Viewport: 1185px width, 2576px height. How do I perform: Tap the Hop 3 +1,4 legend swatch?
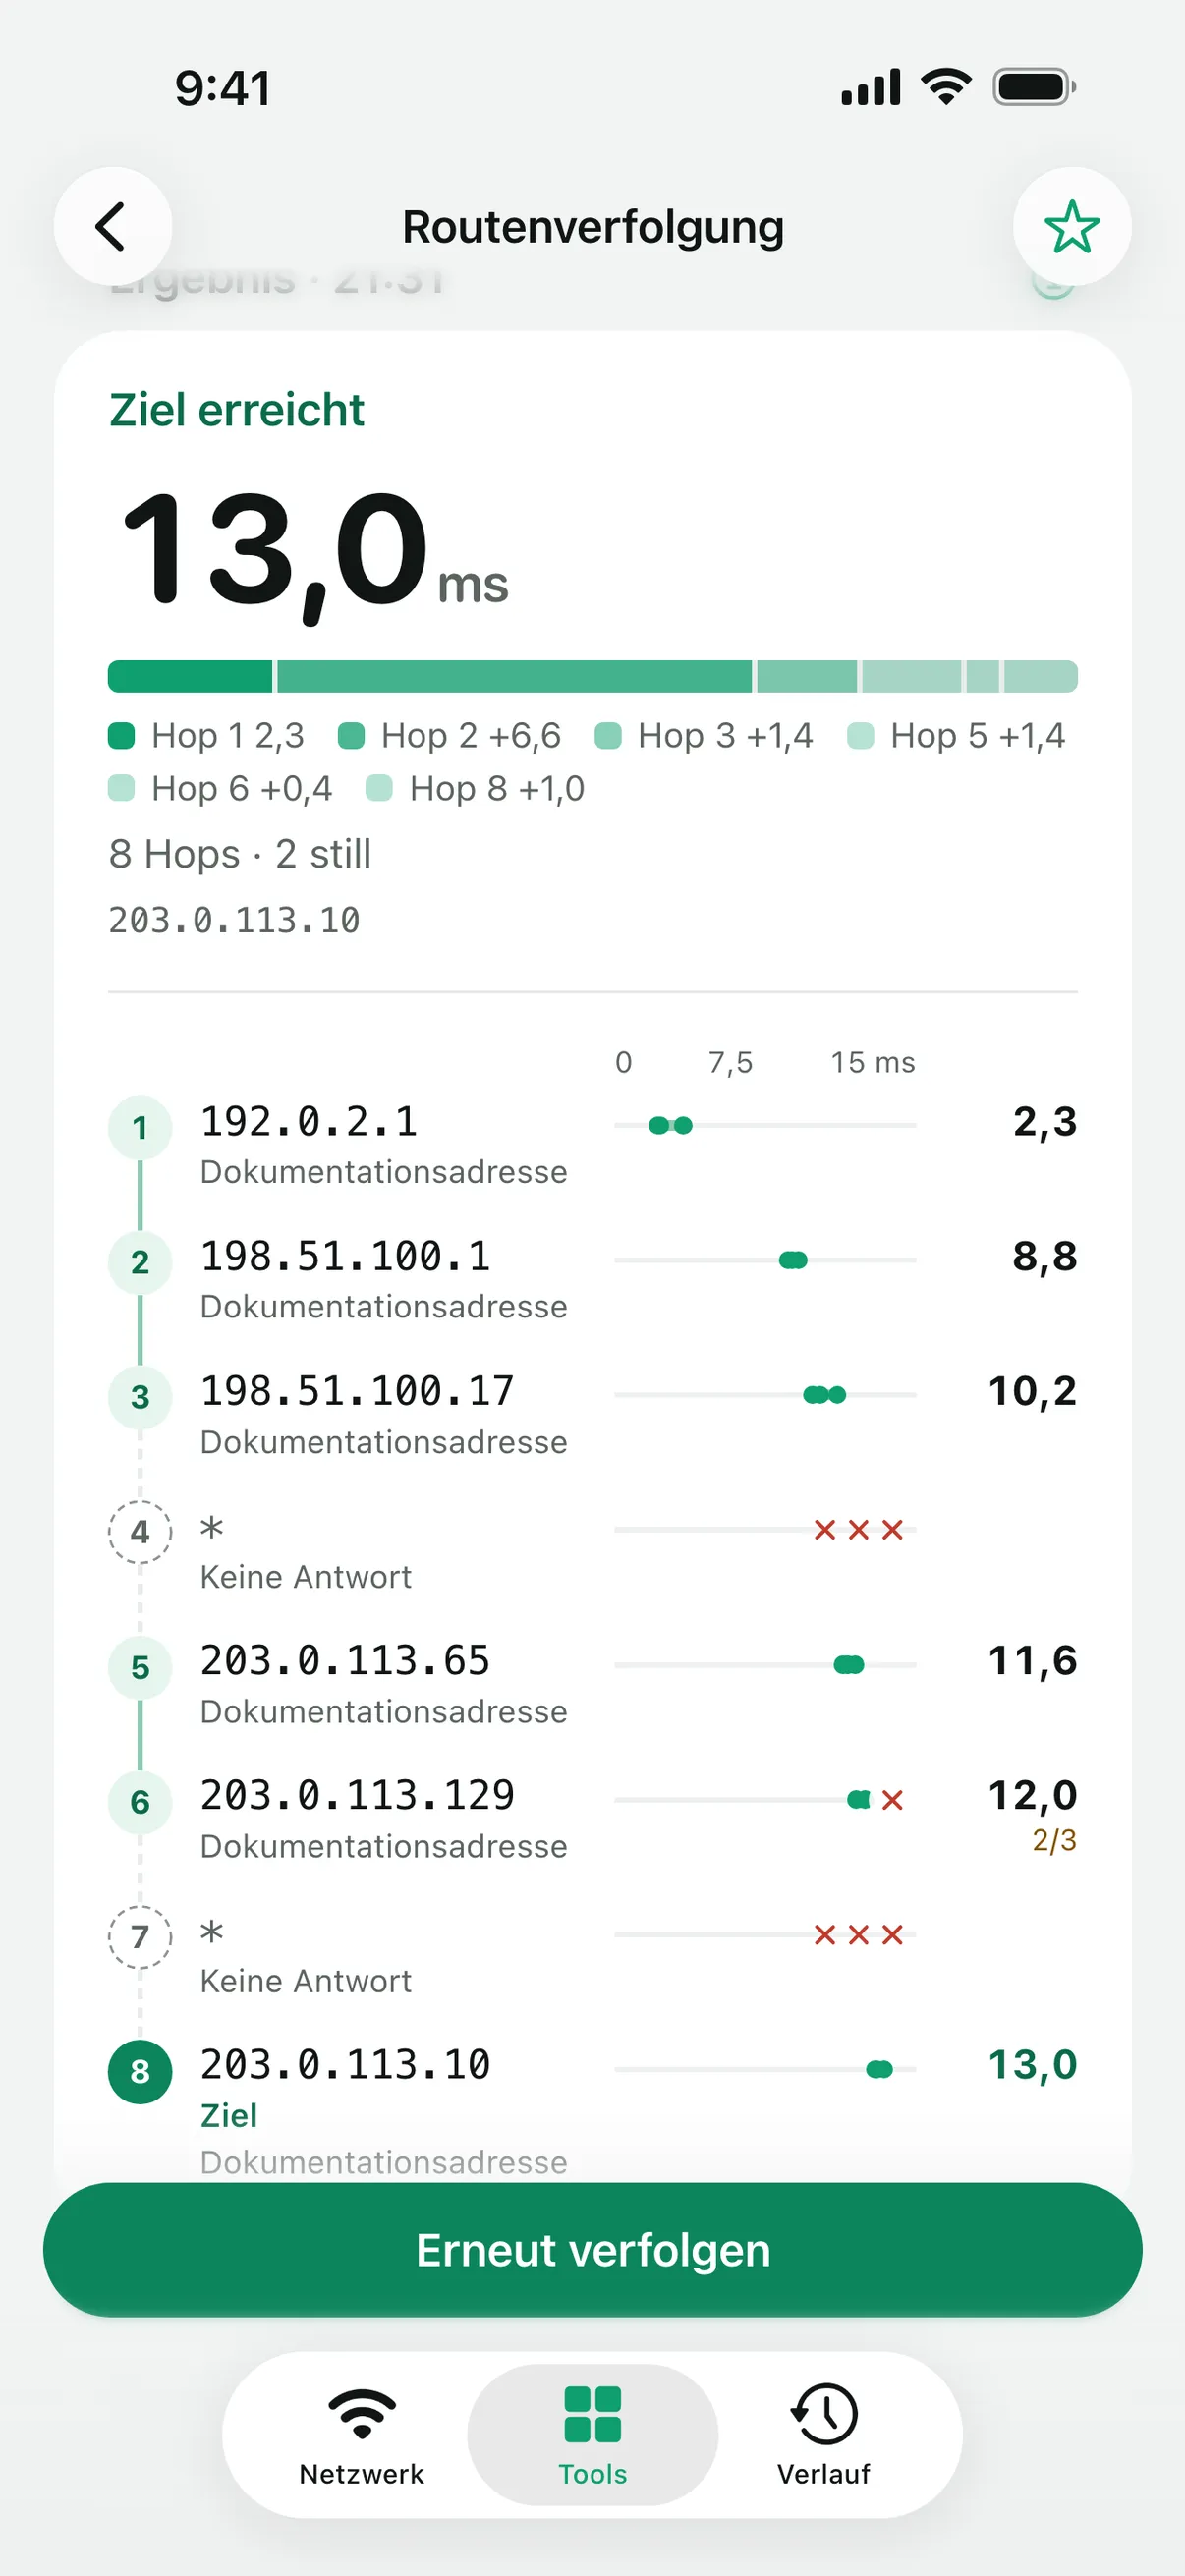pyautogui.click(x=608, y=736)
